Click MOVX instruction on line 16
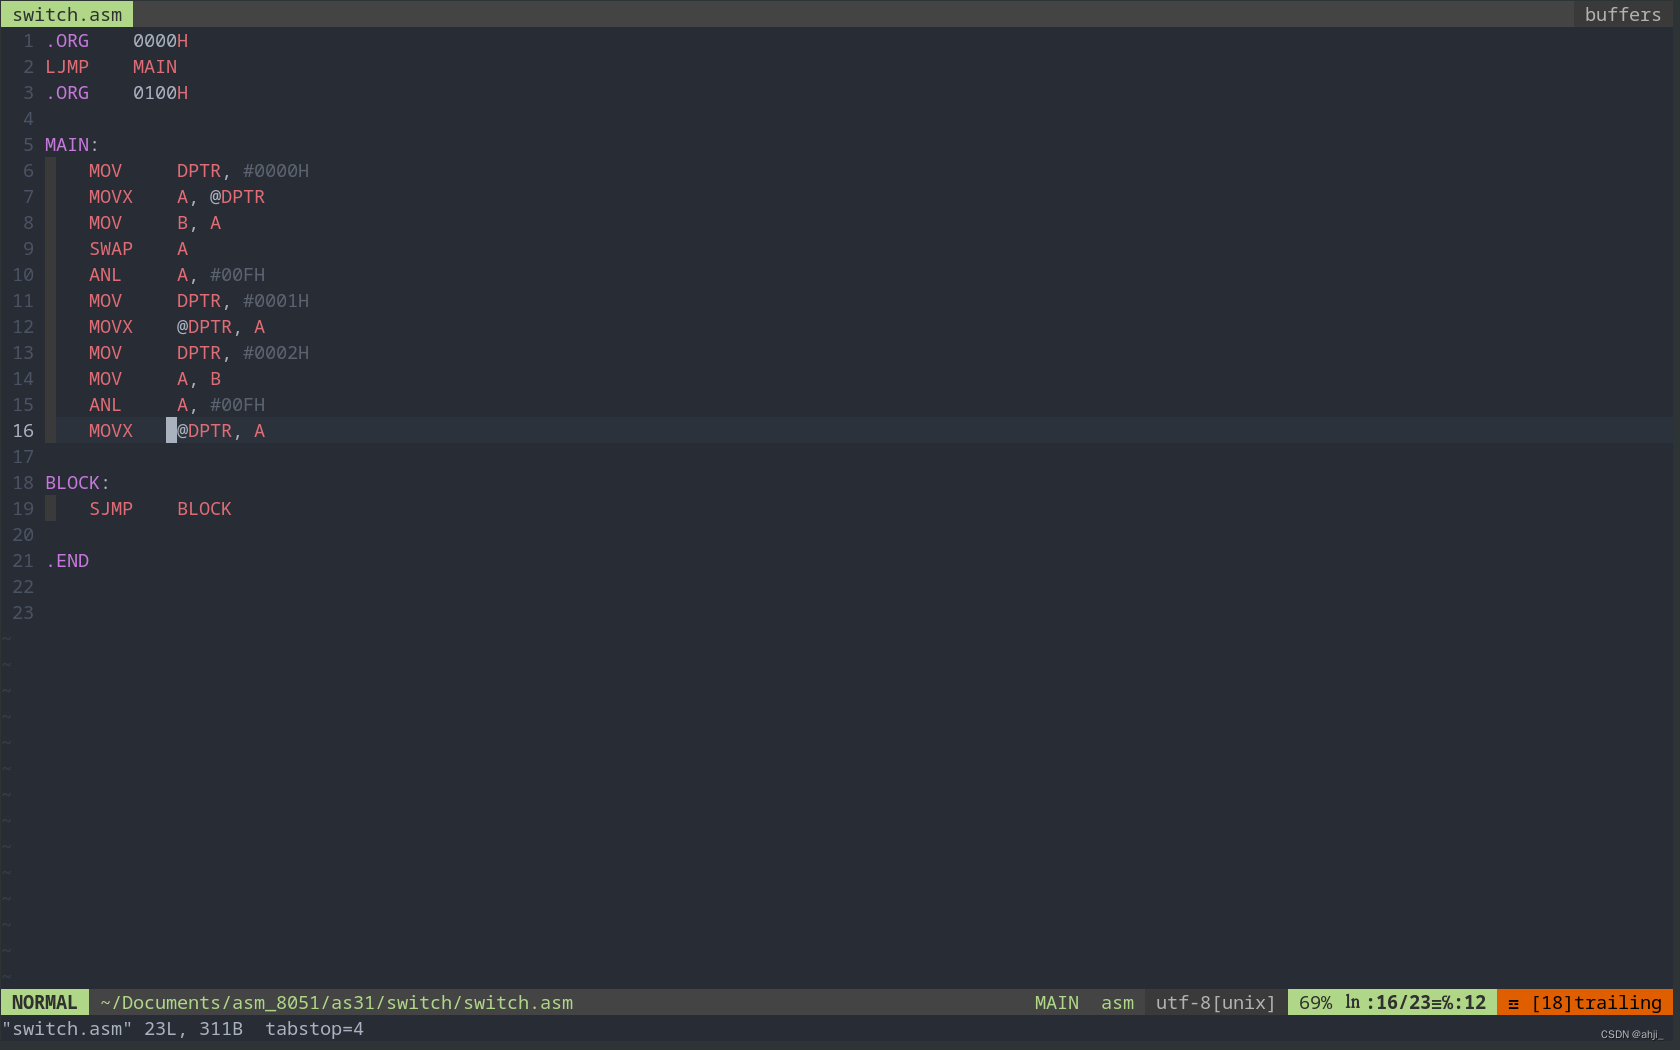1680x1050 pixels. pyautogui.click(x=111, y=431)
